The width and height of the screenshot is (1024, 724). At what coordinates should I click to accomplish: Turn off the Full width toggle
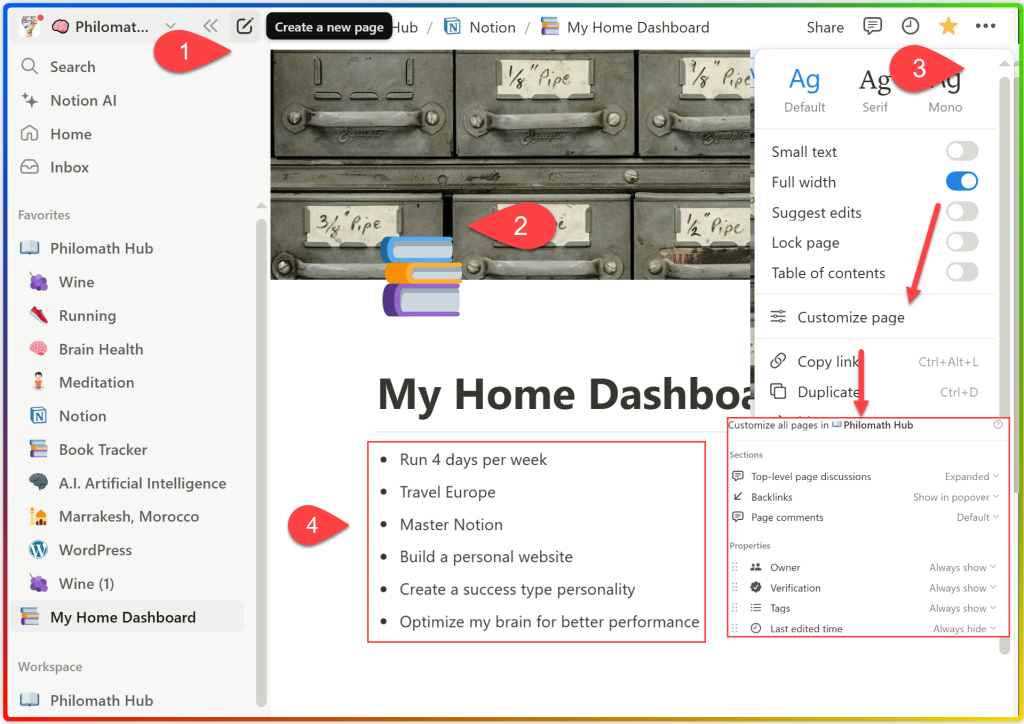pos(962,181)
